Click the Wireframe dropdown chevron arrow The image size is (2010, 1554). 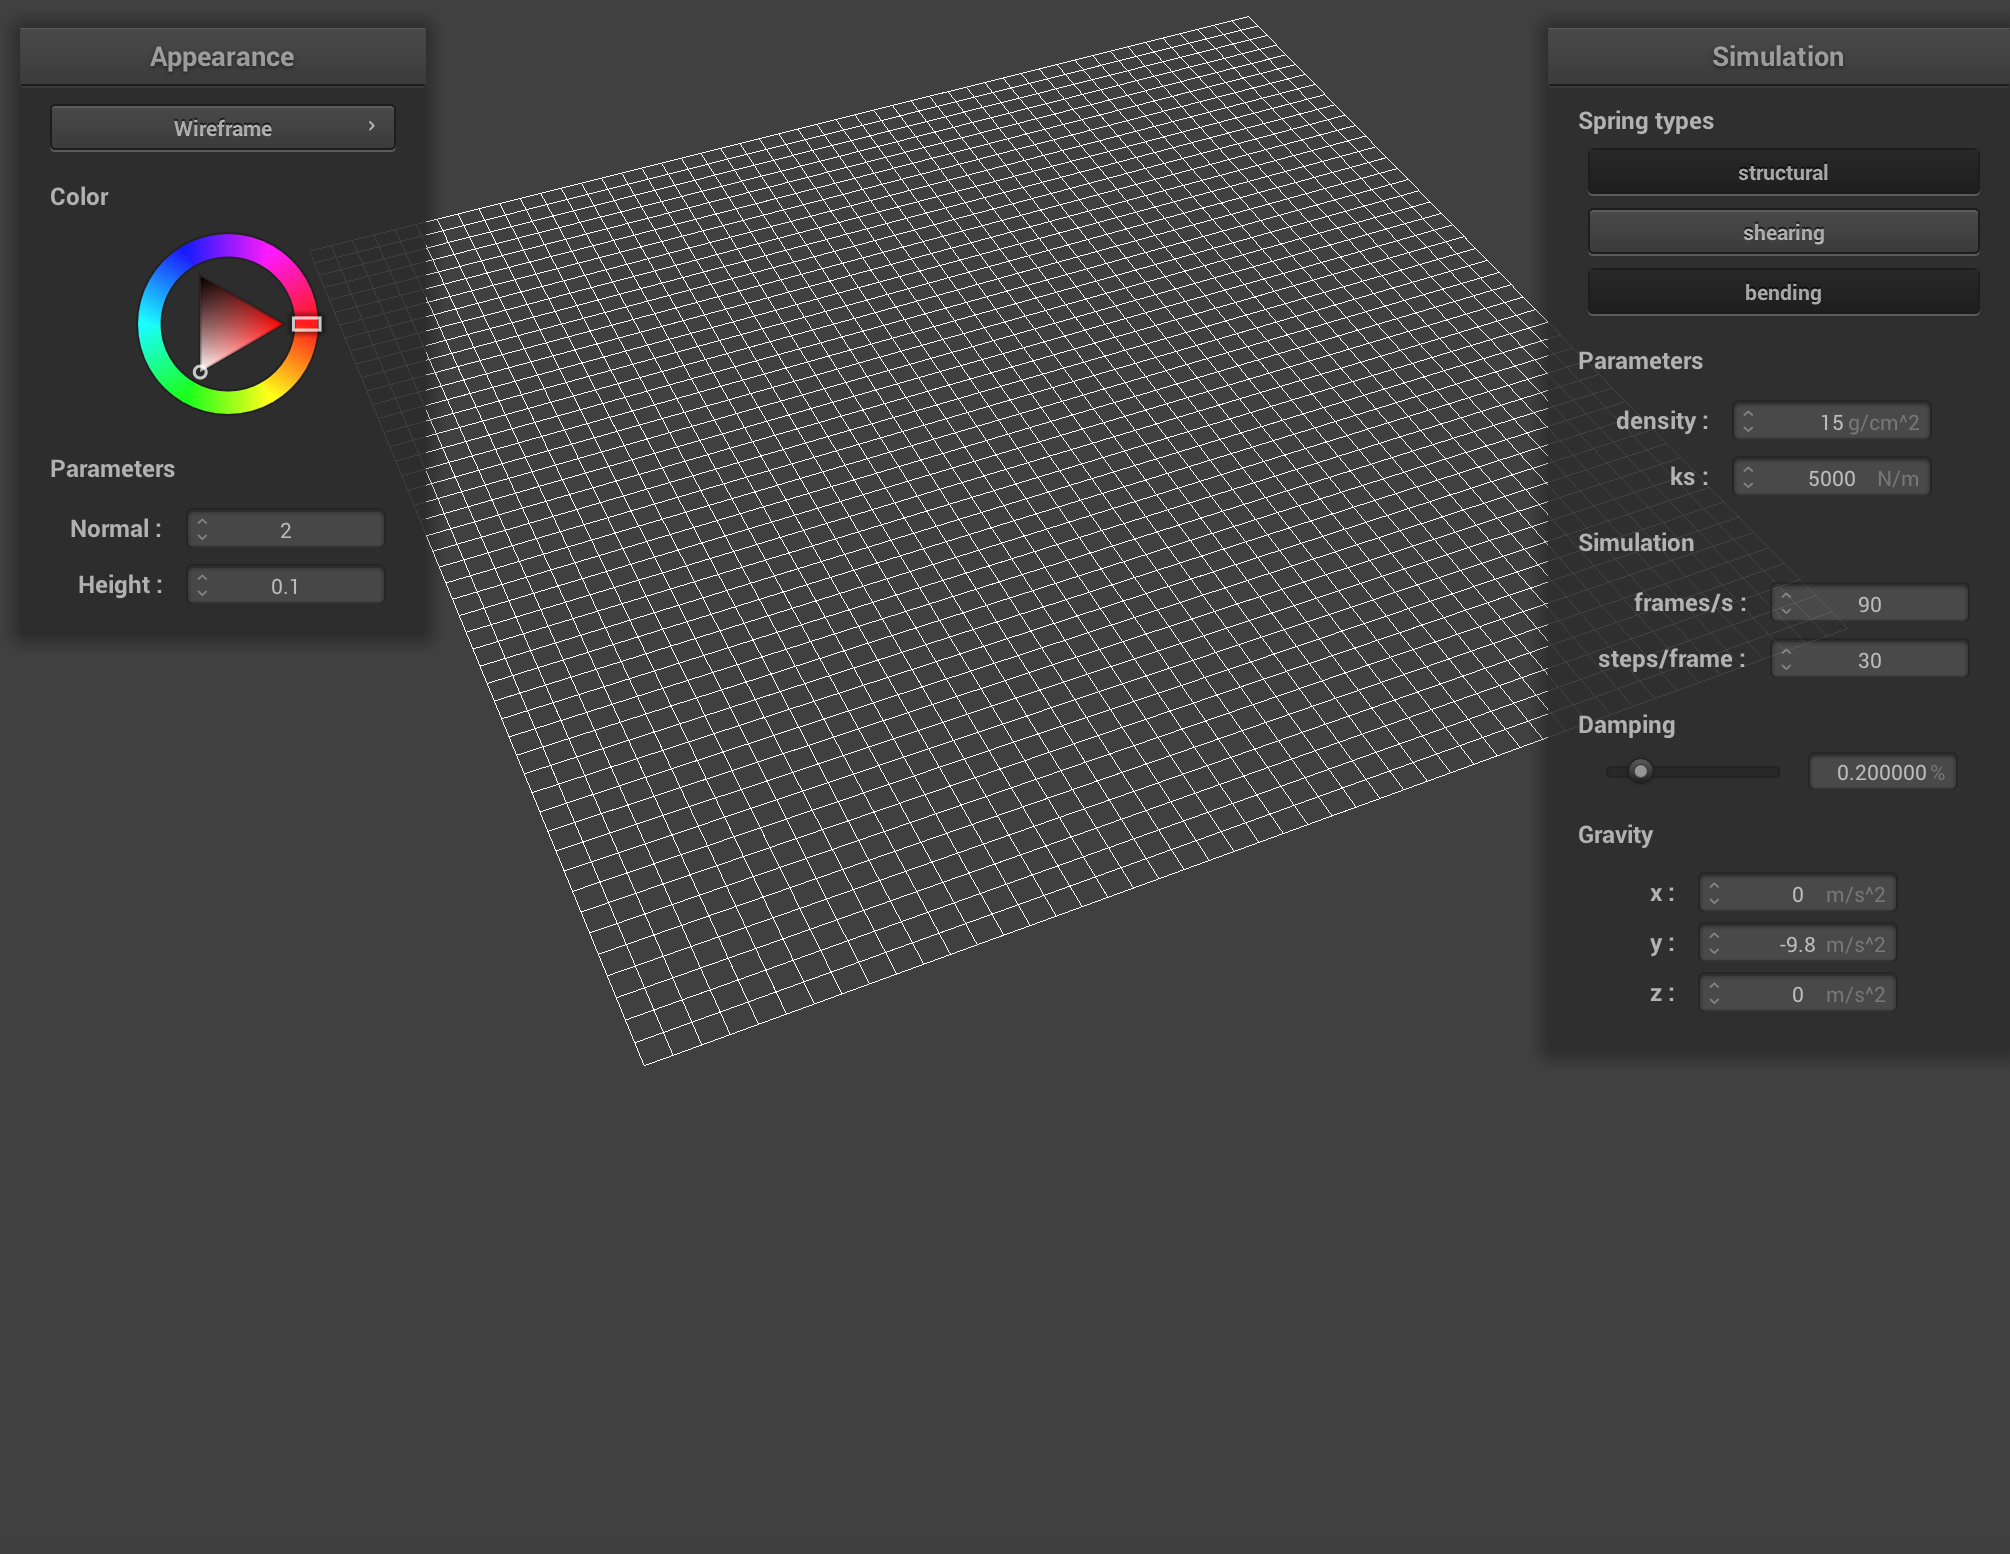(x=371, y=126)
